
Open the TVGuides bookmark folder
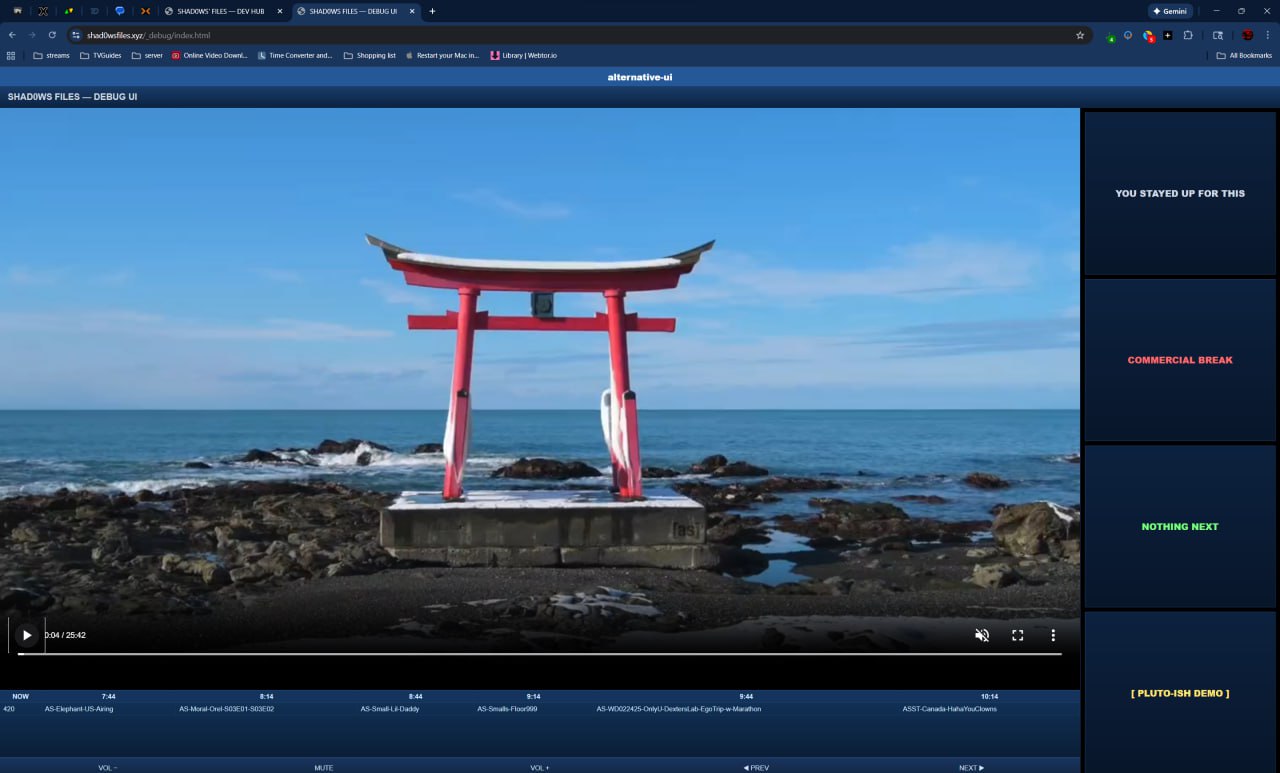pos(100,56)
